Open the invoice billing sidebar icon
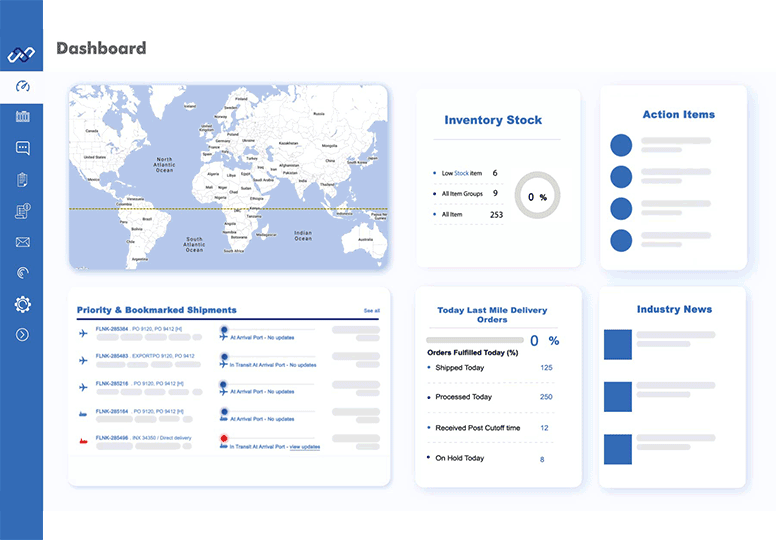Image resolution: width=776 pixels, height=540 pixels. (x=22, y=210)
